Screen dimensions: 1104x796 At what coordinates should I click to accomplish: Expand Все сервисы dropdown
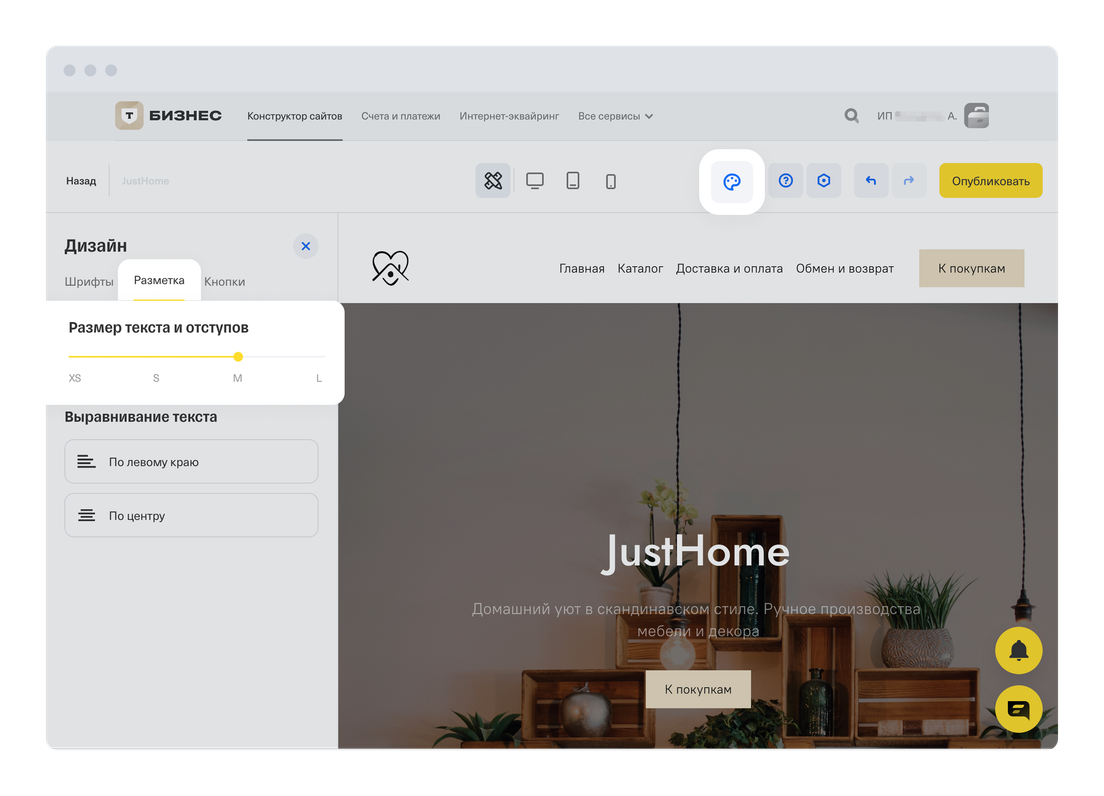tap(615, 116)
